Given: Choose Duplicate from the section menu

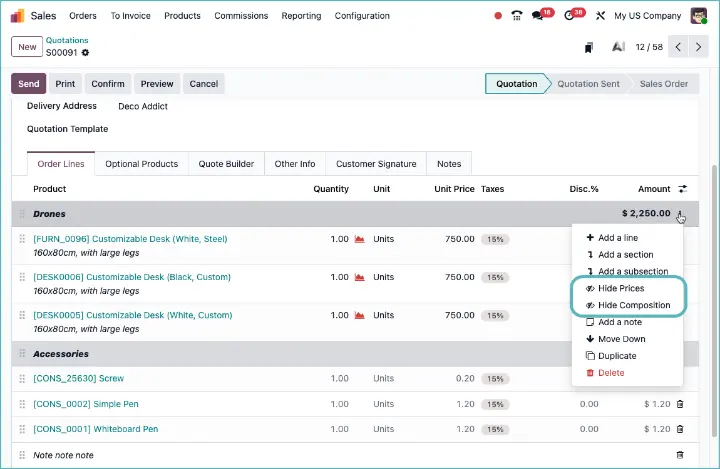Looking at the screenshot, I should click(x=616, y=356).
